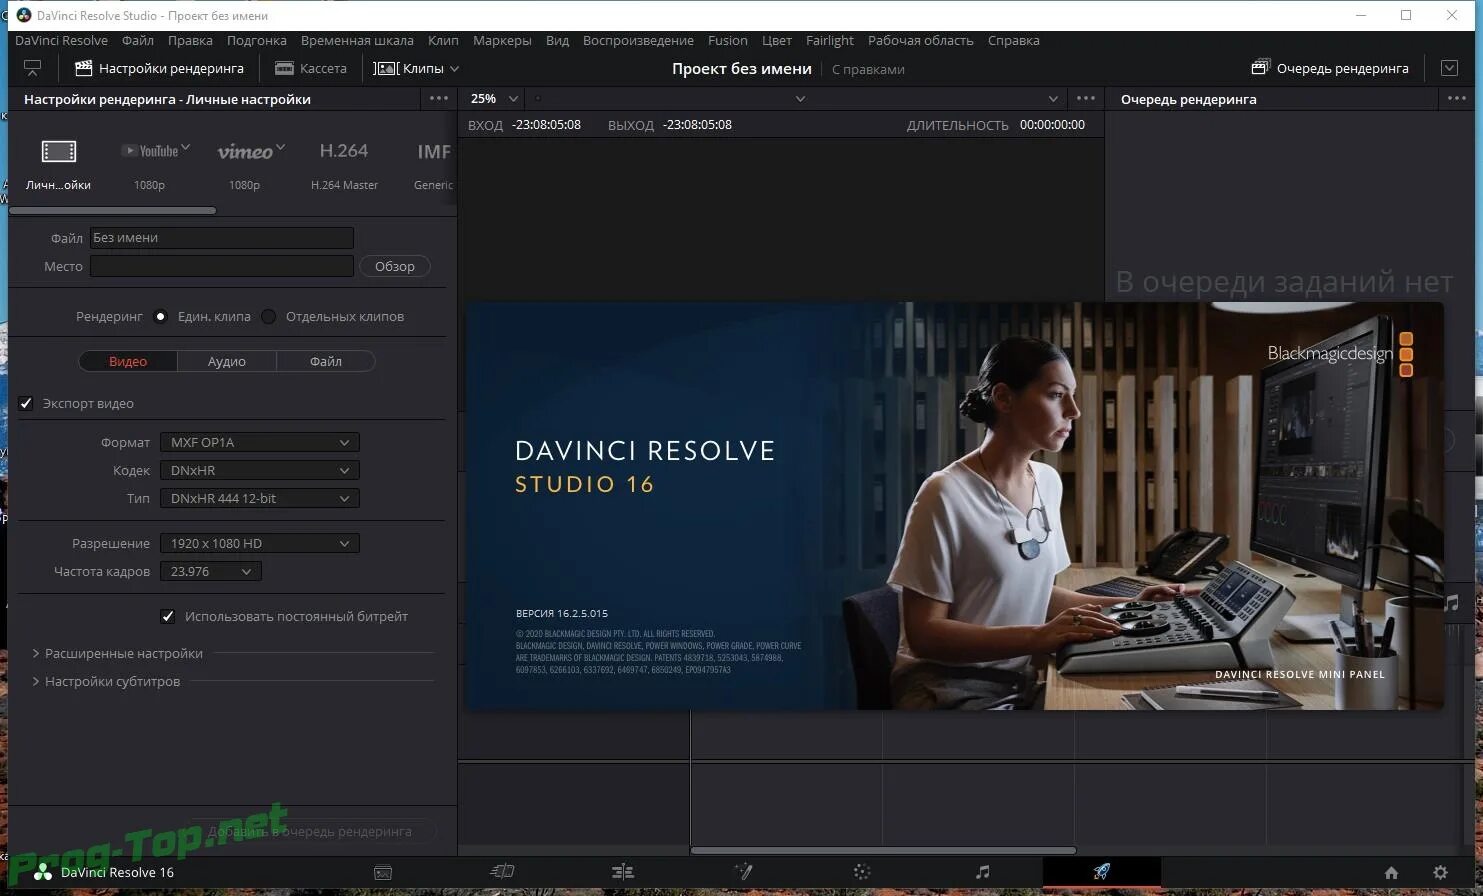
Task: Toggle the Экспорт видео checkbox
Action: tap(26, 403)
